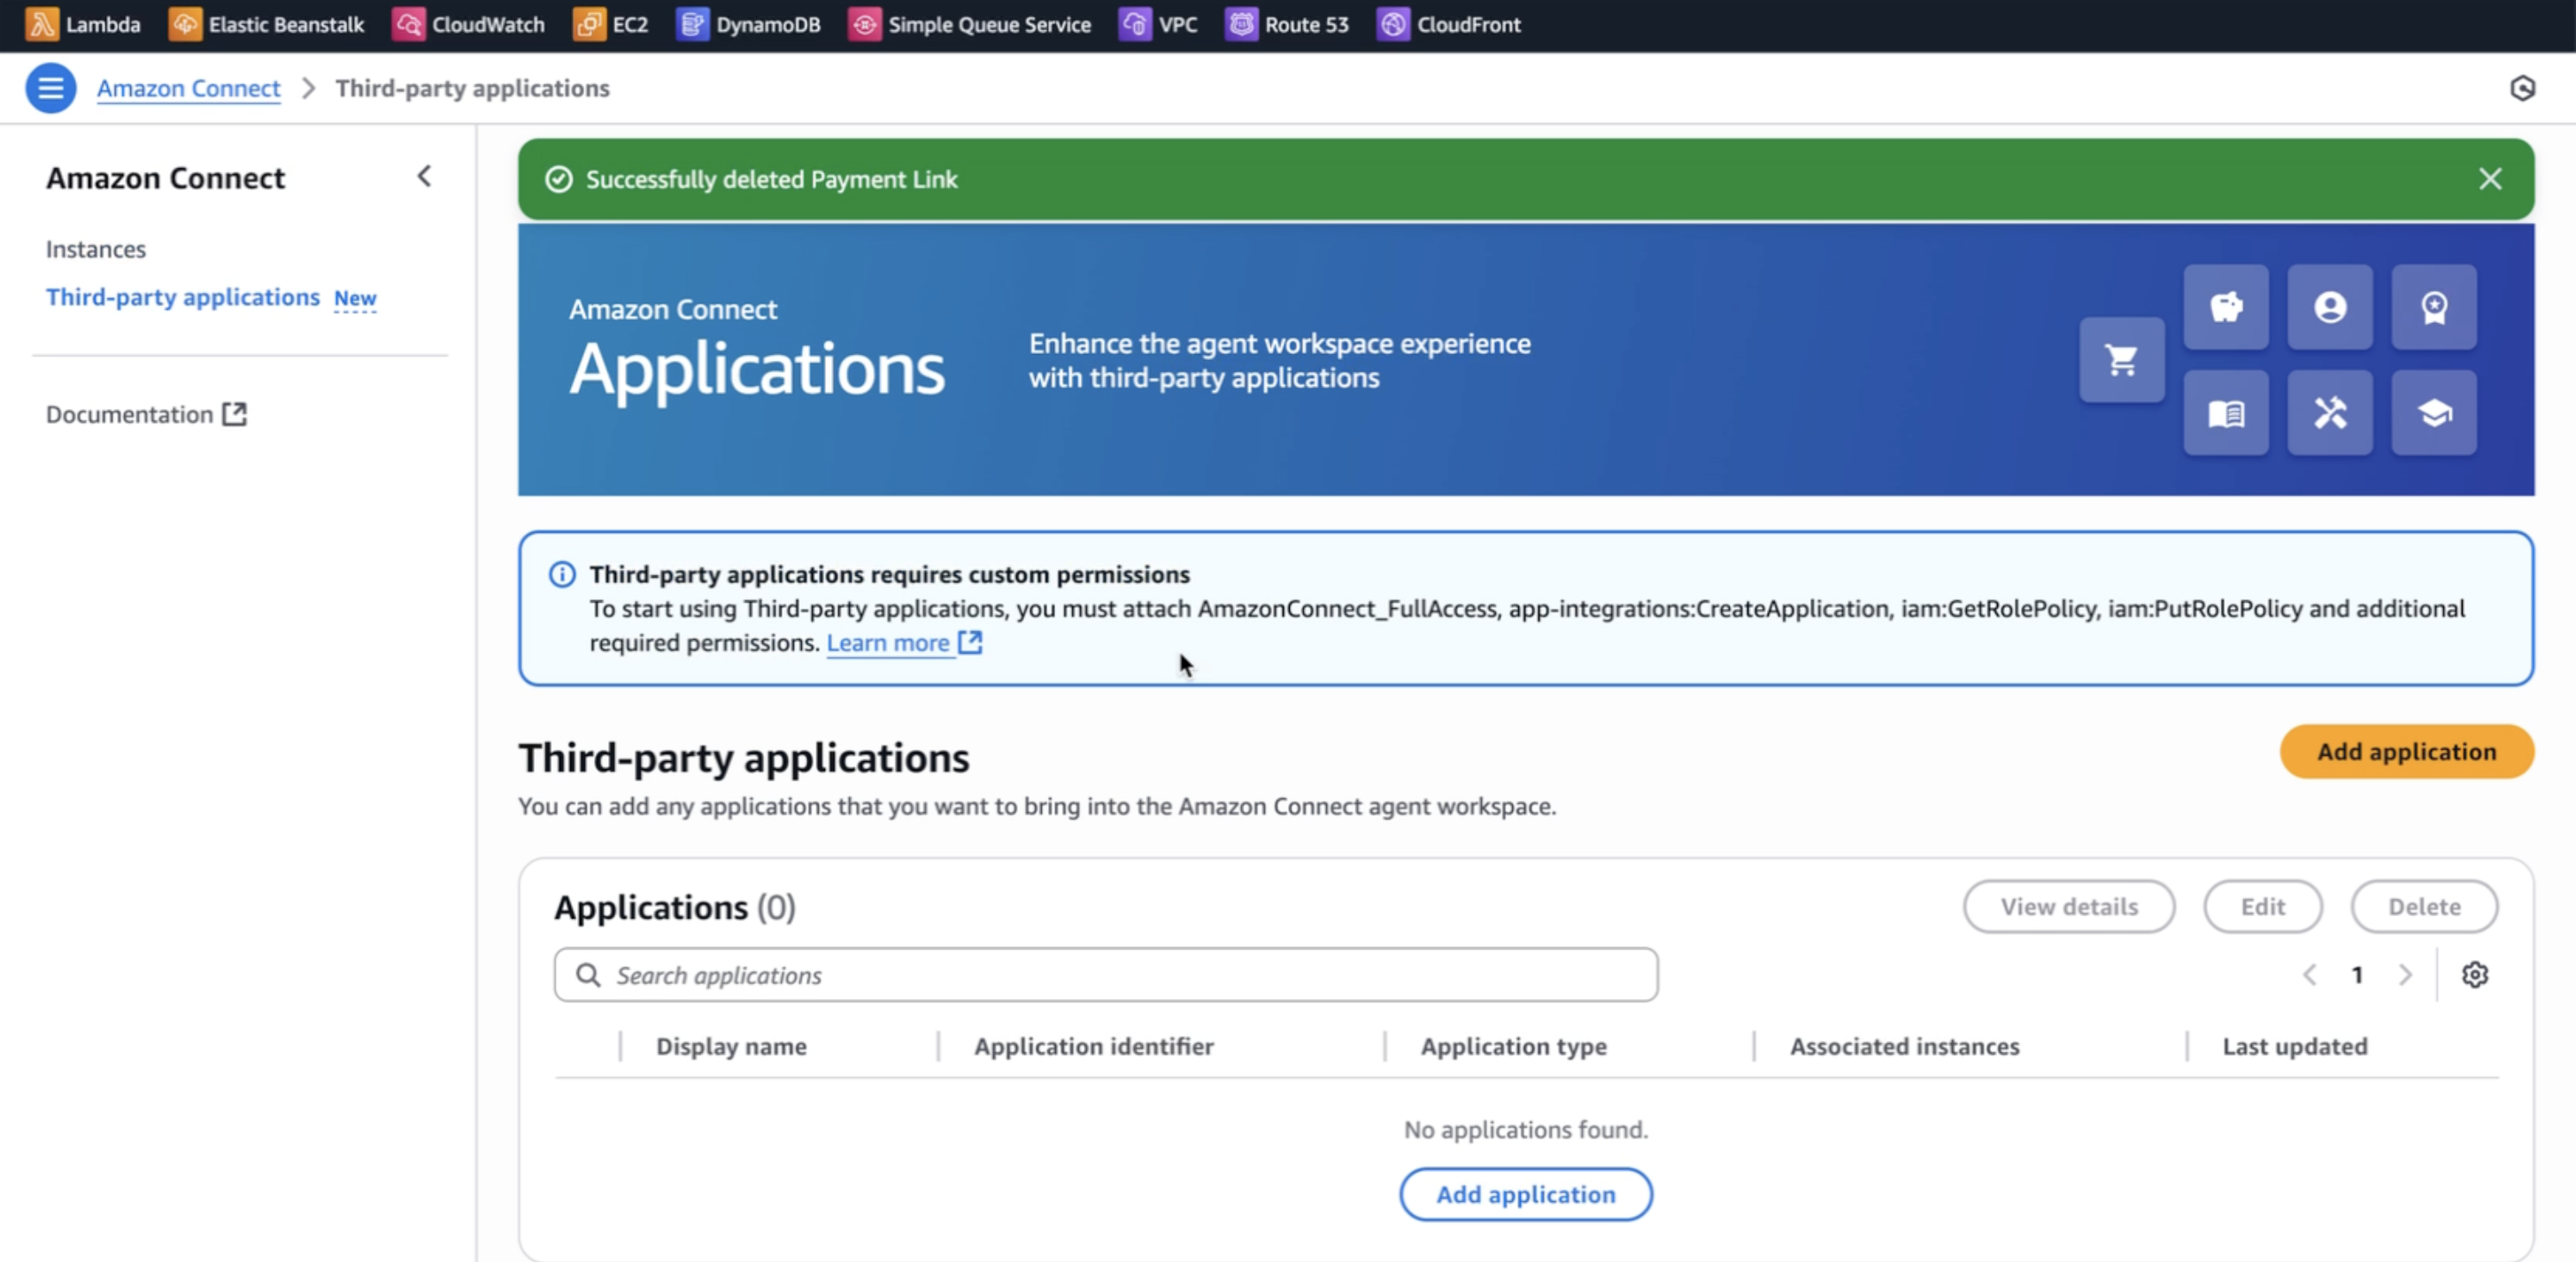Select Third-party applications sidebar item
The width and height of the screenshot is (2576, 1262).
[183, 297]
